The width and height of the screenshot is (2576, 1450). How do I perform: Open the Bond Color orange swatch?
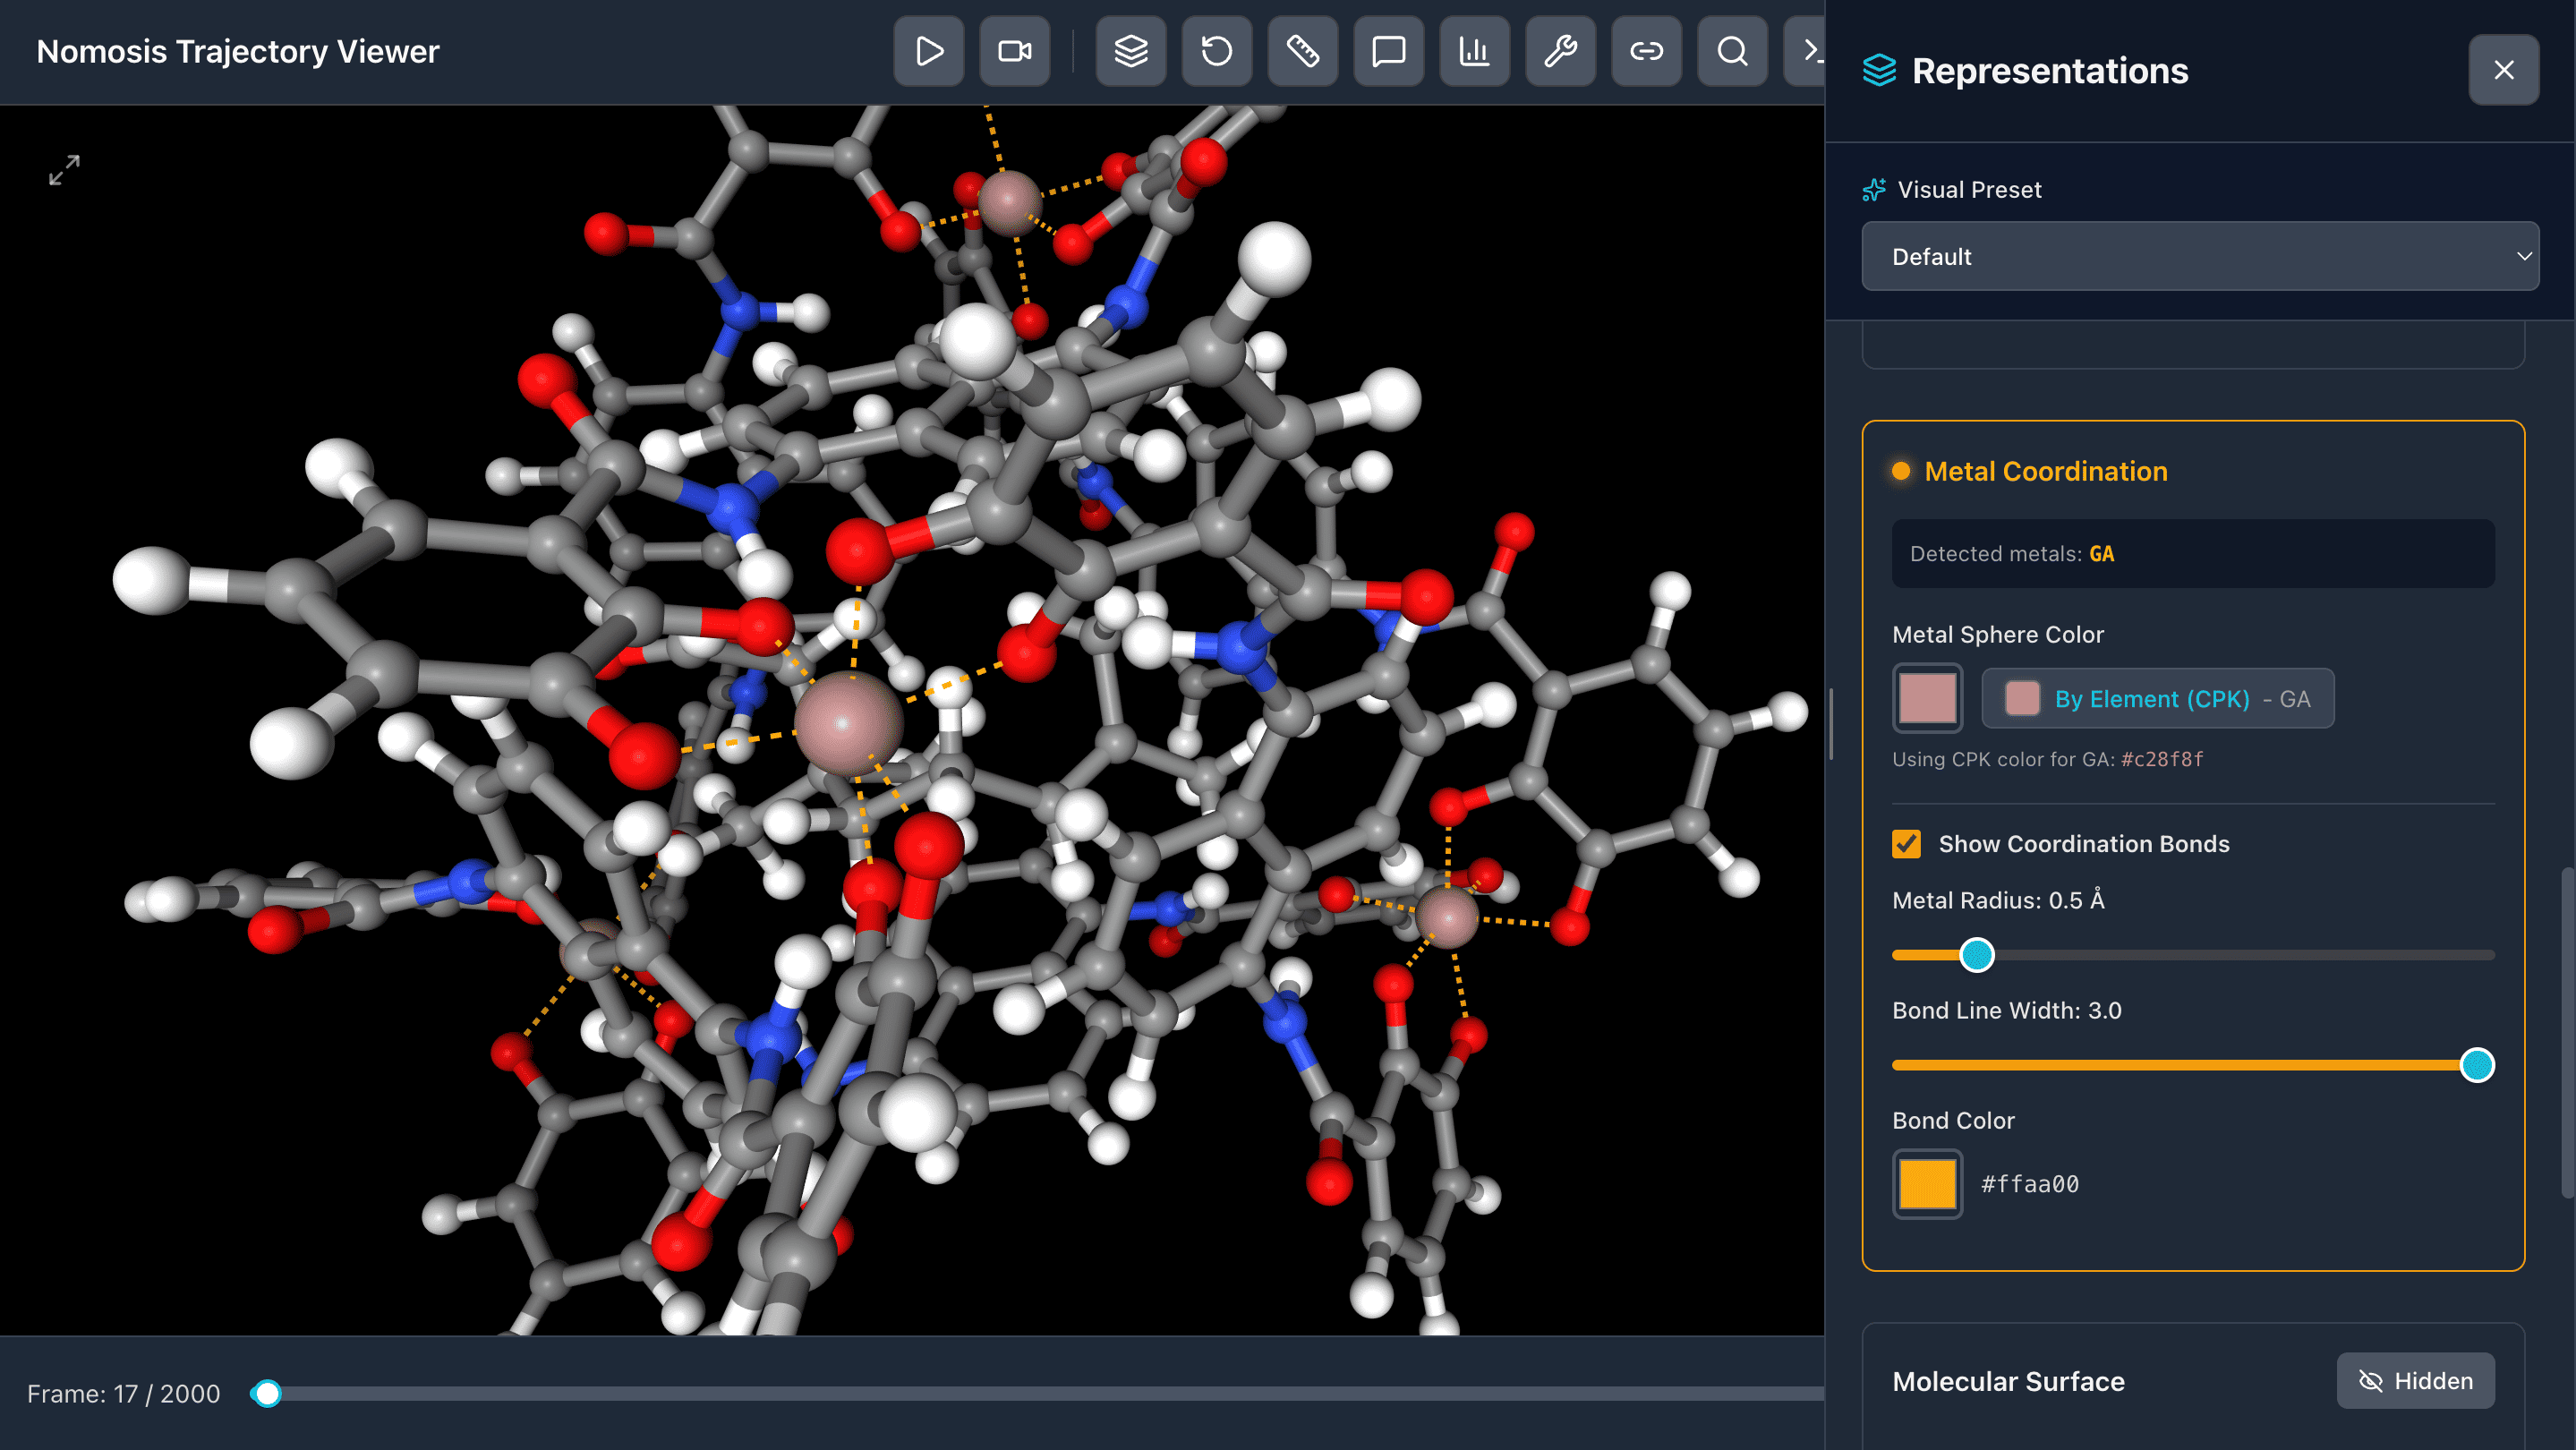tap(1927, 1184)
